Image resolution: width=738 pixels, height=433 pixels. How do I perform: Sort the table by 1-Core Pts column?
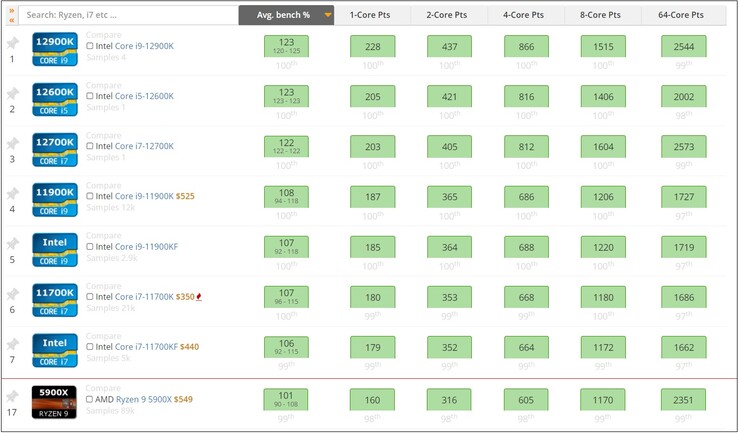pos(370,15)
